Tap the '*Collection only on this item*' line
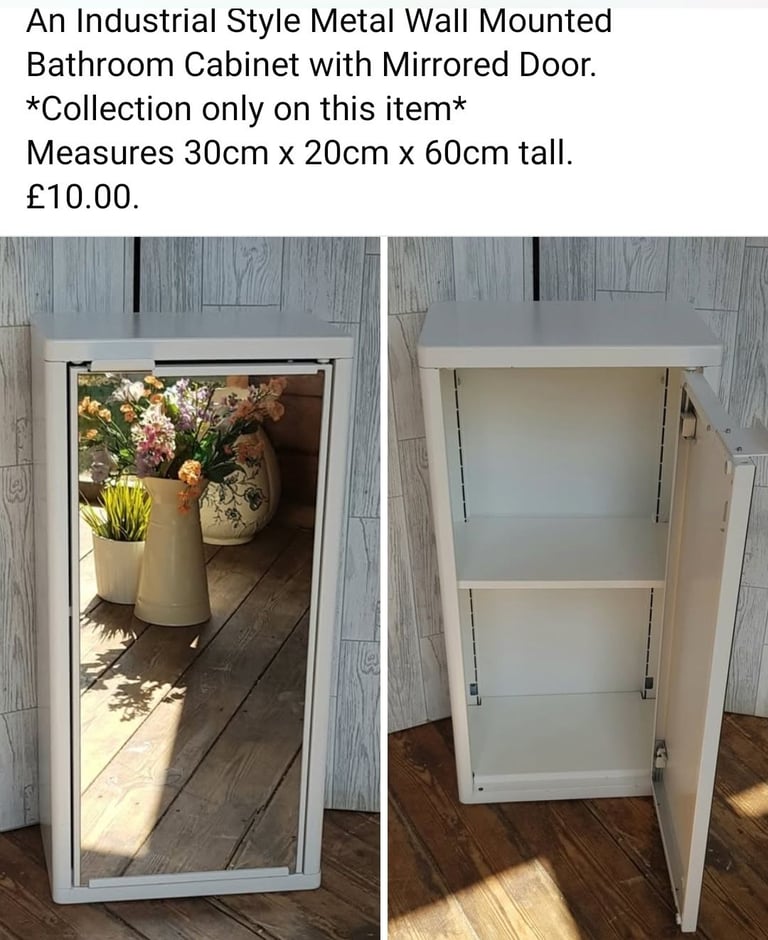768x940 pixels. 246,109
